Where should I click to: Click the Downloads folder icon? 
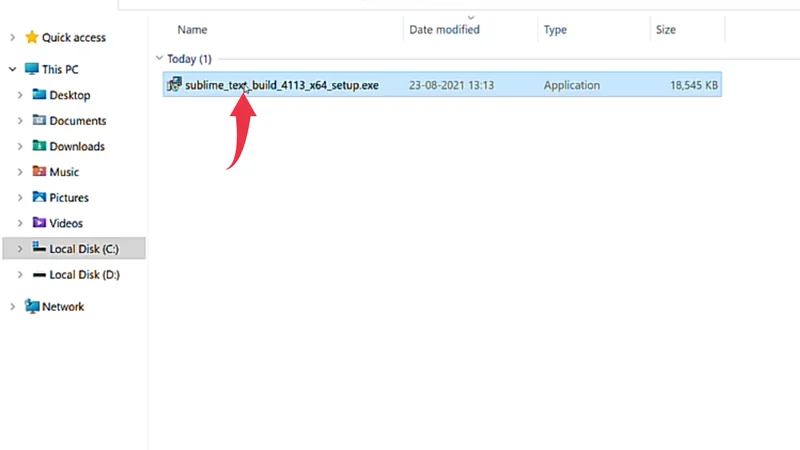pos(40,146)
